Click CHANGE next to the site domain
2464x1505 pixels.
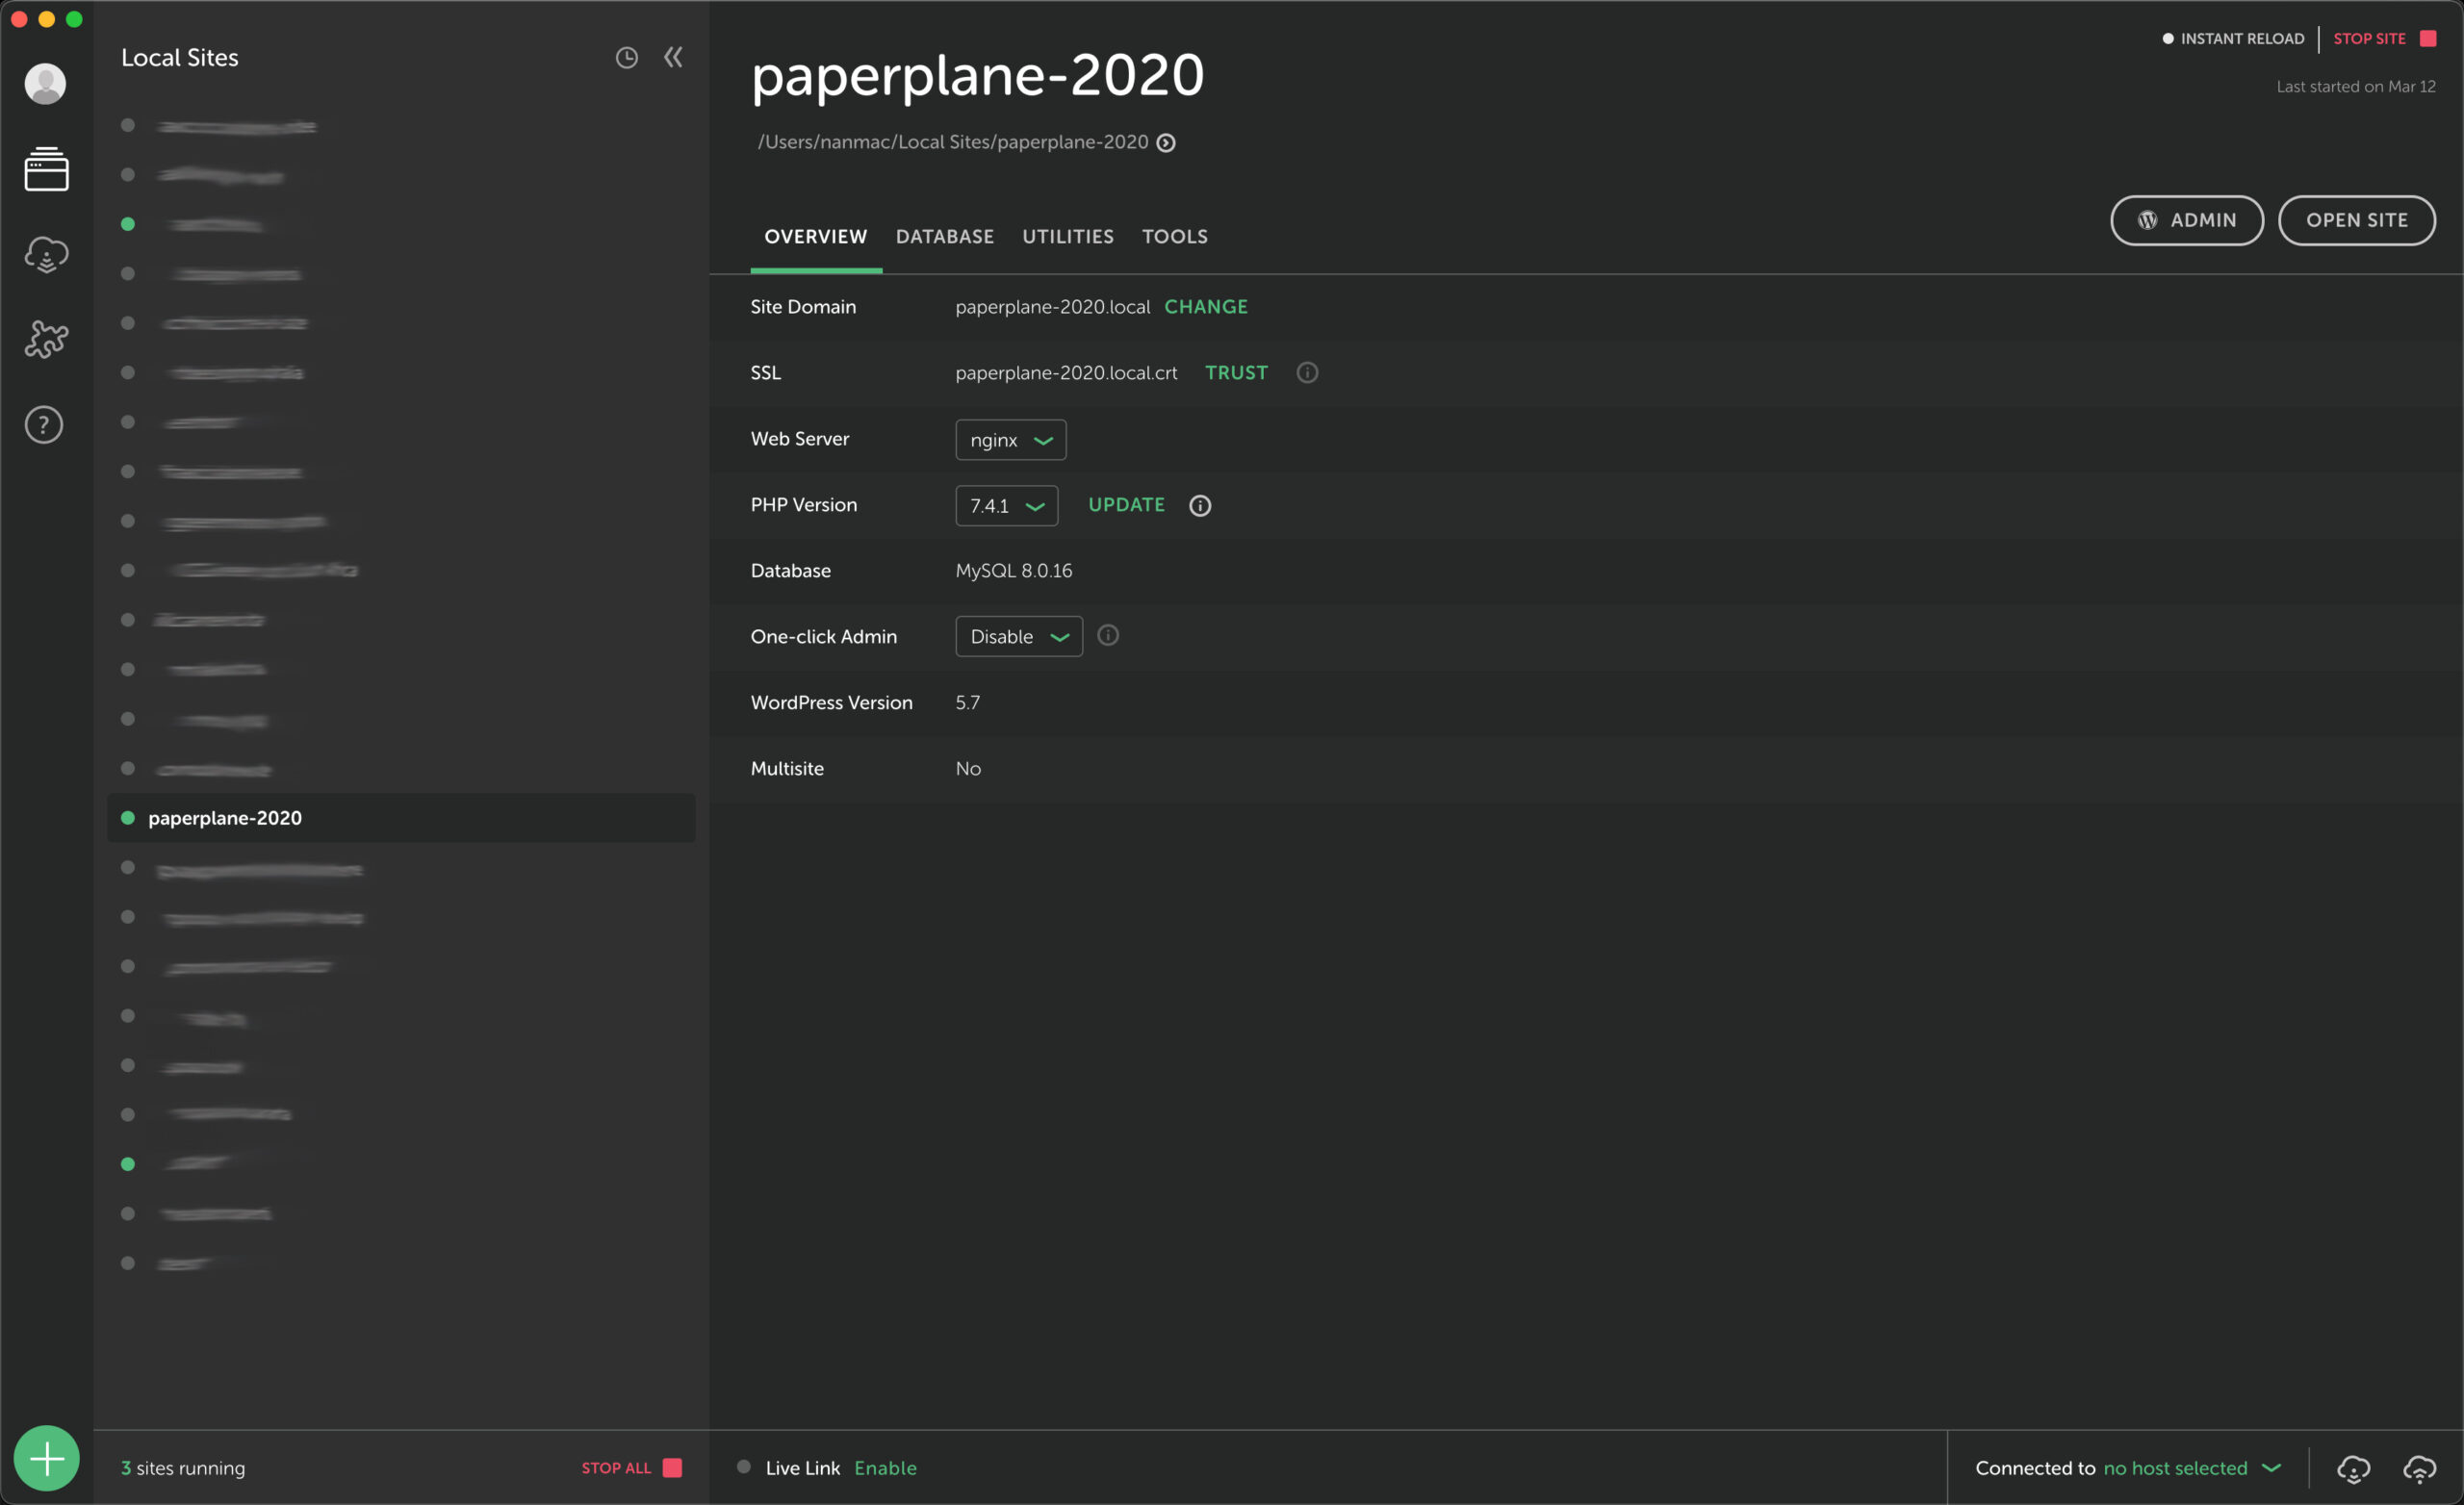[x=1206, y=307]
